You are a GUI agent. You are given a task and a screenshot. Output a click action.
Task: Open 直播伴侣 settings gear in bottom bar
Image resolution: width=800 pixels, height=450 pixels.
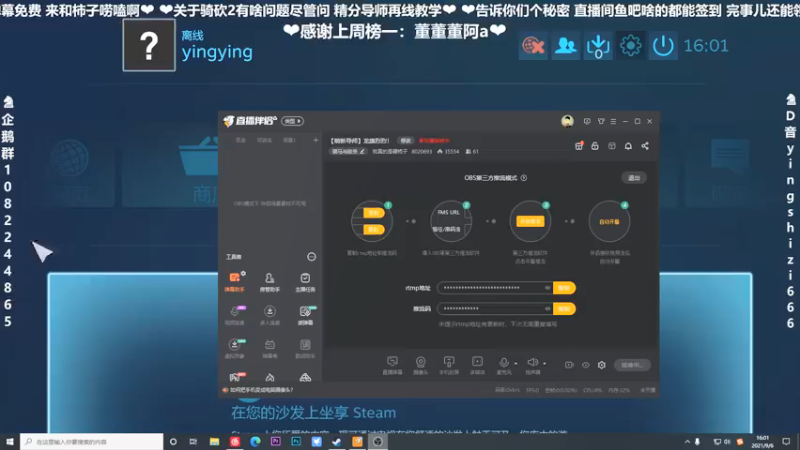point(602,365)
